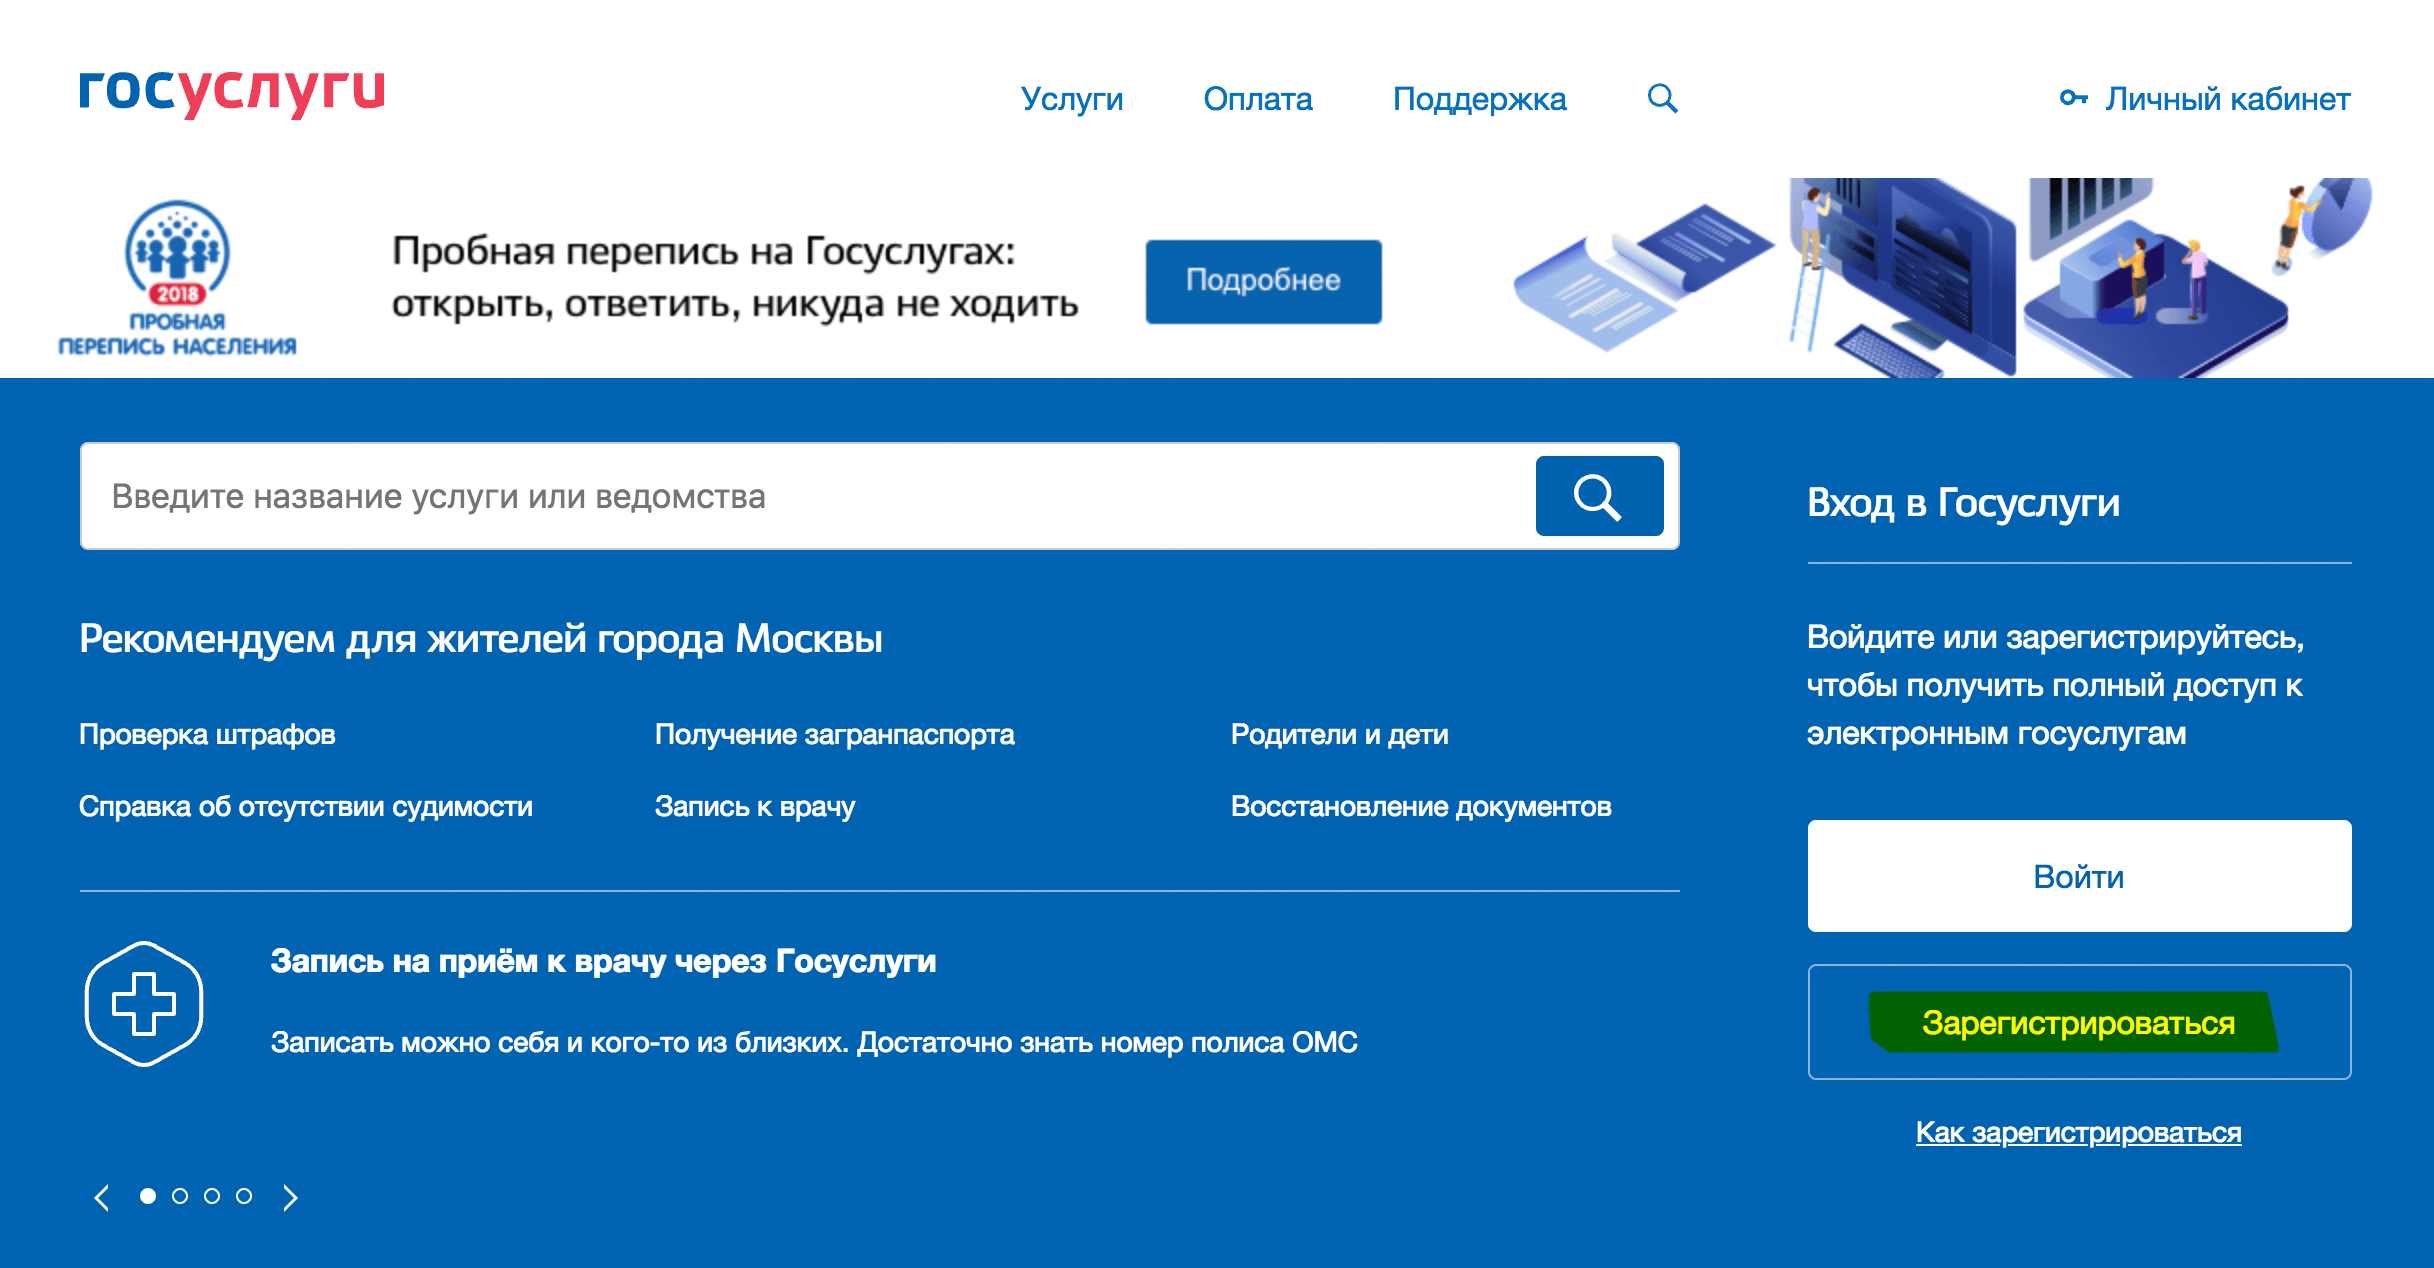Image resolution: width=2434 pixels, height=1268 pixels.
Task: Open the Услуги menu item
Action: (1072, 99)
